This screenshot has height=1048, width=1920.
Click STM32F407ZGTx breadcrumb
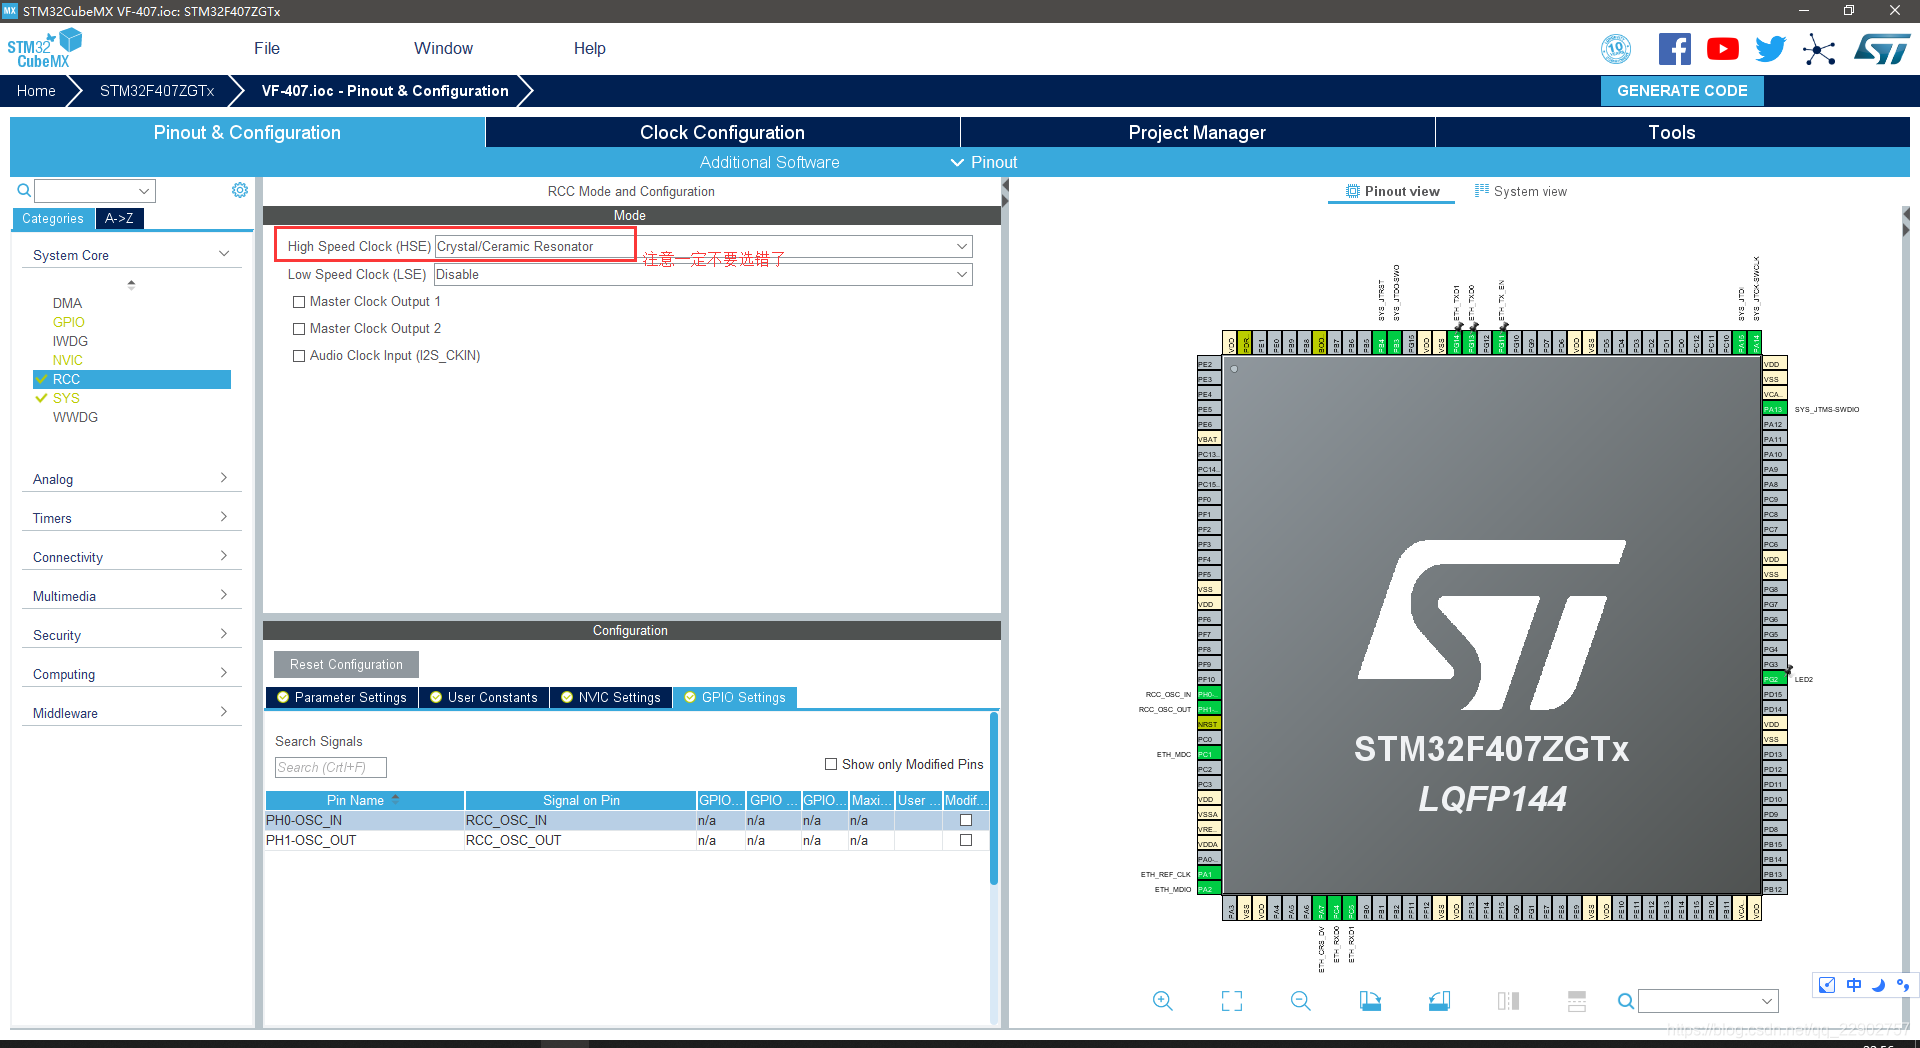pyautogui.click(x=157, y=90)
